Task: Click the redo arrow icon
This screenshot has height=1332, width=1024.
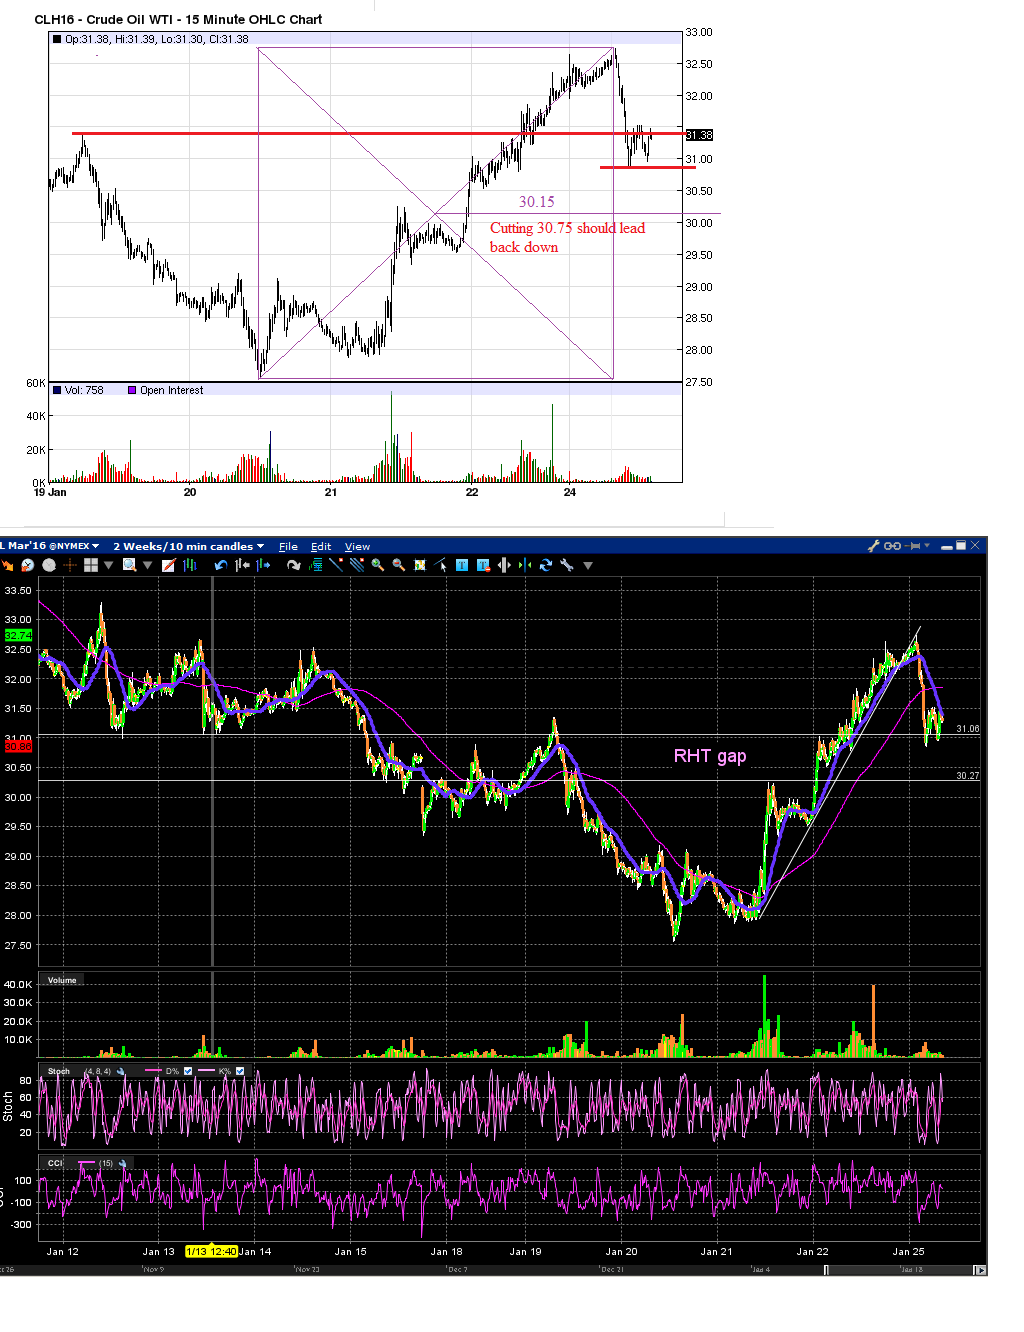Action: point(293,565)
